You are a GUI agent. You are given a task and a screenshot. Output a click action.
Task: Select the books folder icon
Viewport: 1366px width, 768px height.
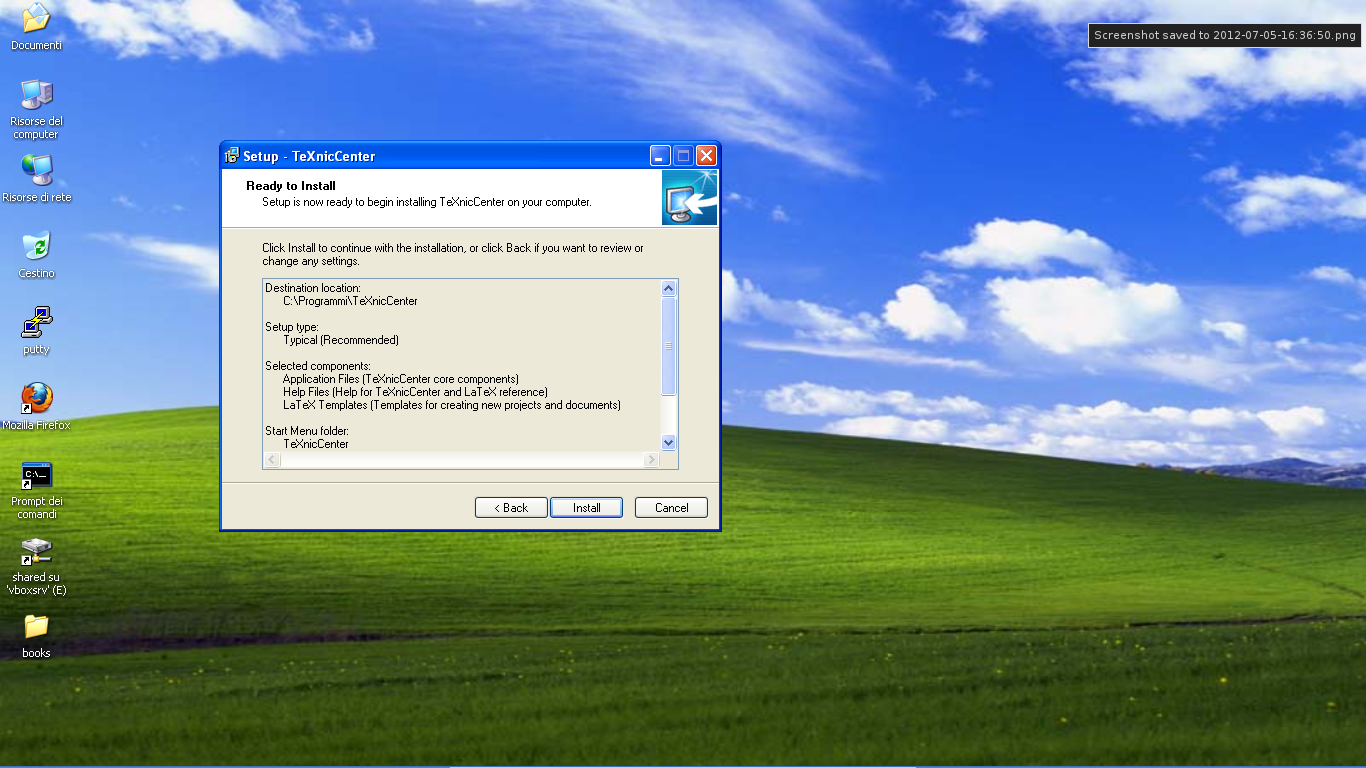tap(36, 636)
